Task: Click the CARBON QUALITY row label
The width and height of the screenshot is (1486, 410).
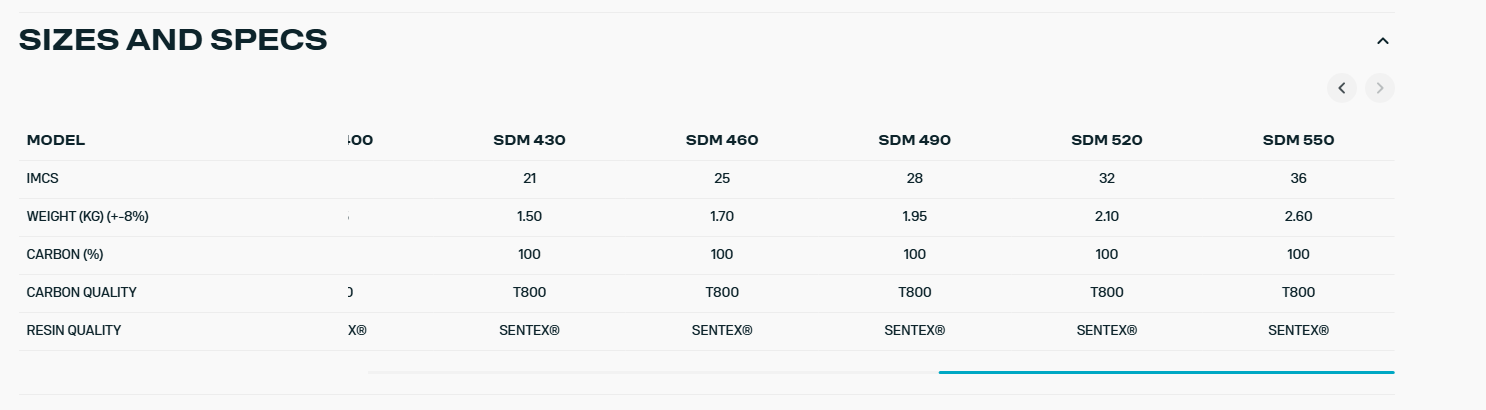Action: [x=82, y=292]
